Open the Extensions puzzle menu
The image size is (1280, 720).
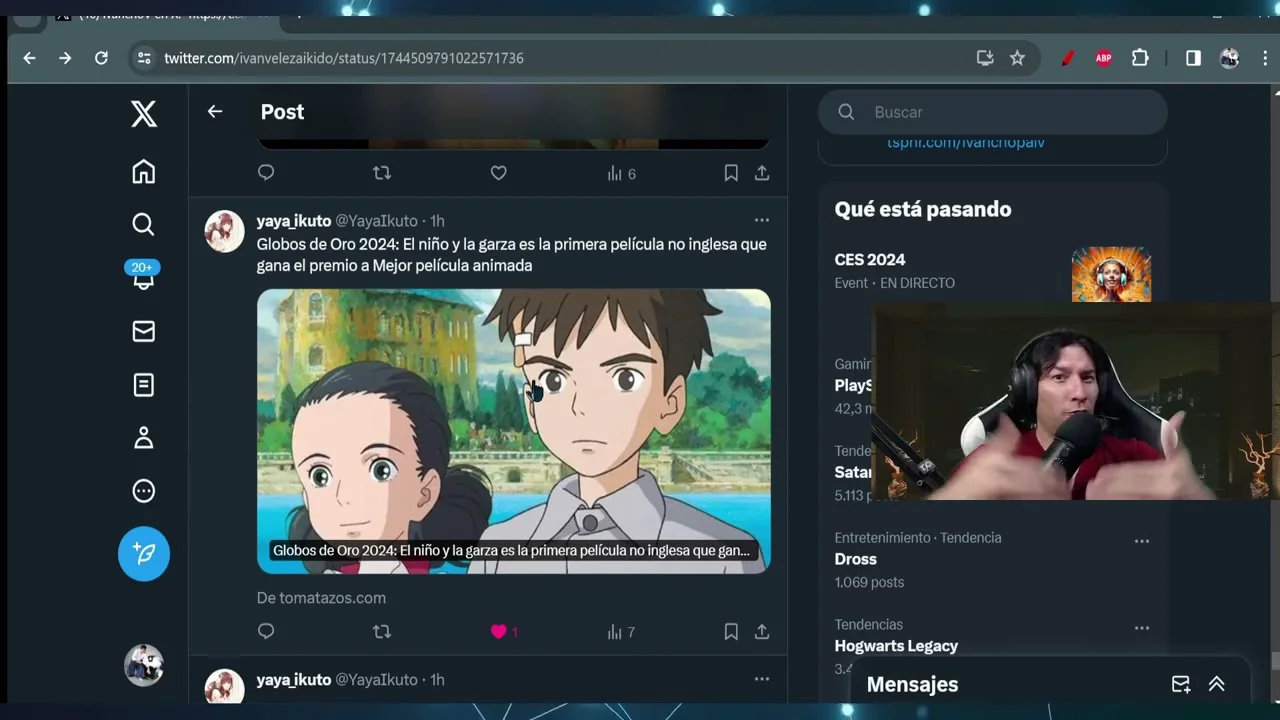(1140, 58)
